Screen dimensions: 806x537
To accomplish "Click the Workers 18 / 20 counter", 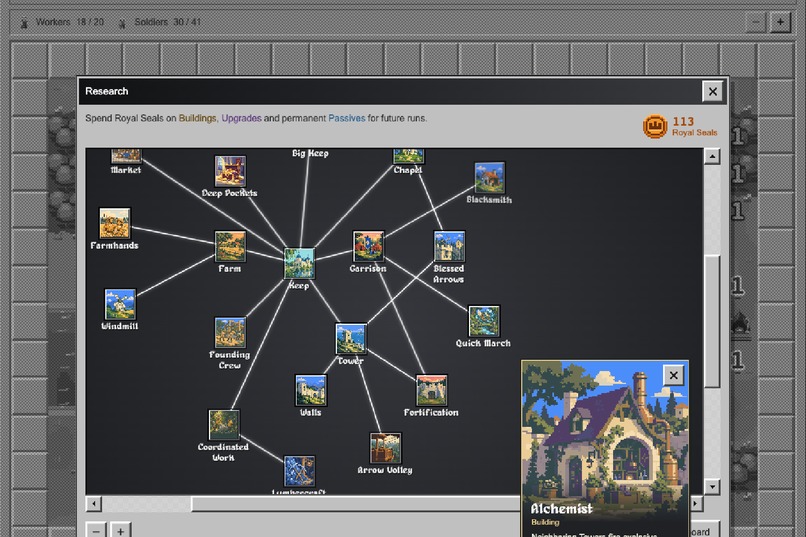I will pos(70,22).
